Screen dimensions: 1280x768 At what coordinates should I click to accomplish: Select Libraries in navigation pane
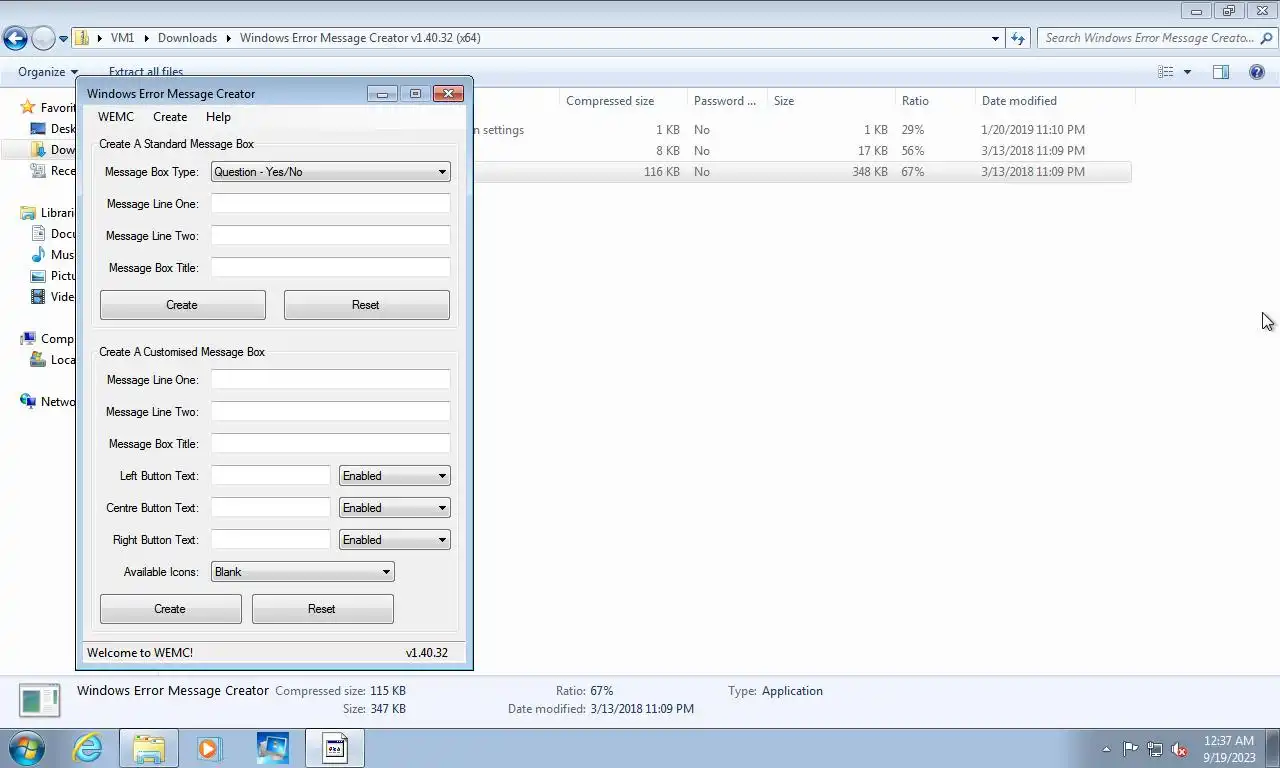tap(50, 213)
